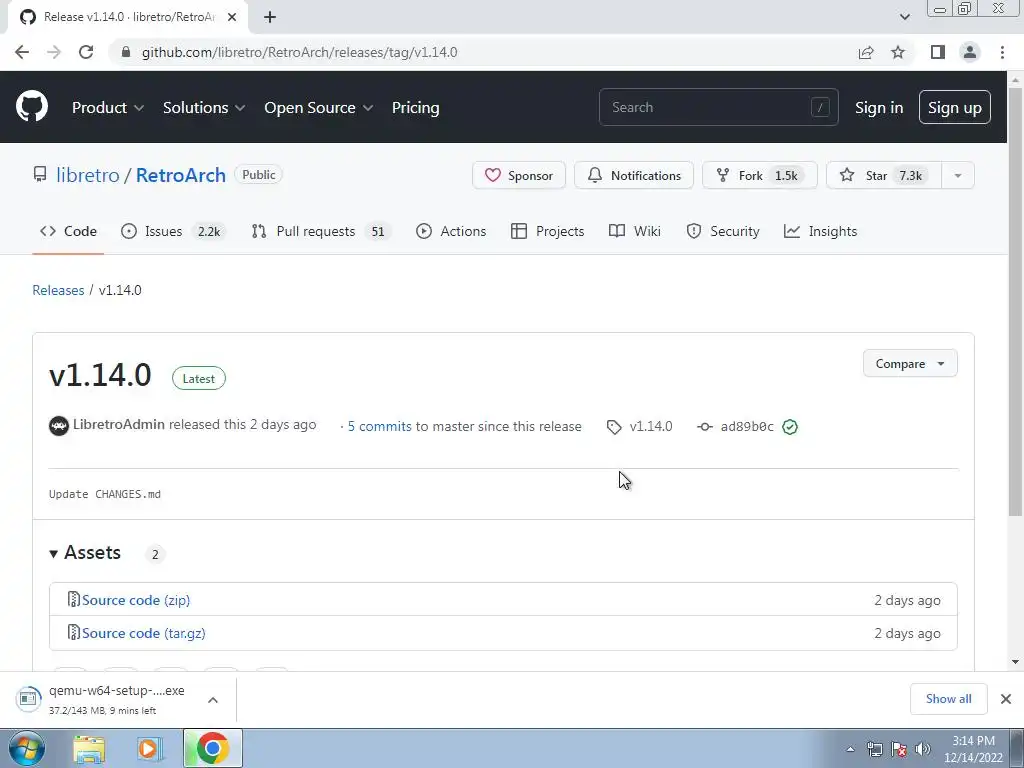Open the Insights tab

[x=820, y=231]
